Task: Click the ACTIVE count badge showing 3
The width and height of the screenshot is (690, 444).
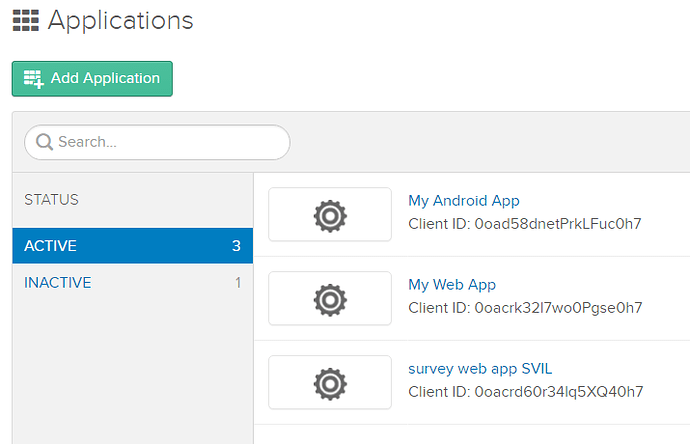Action: (236, 246)
